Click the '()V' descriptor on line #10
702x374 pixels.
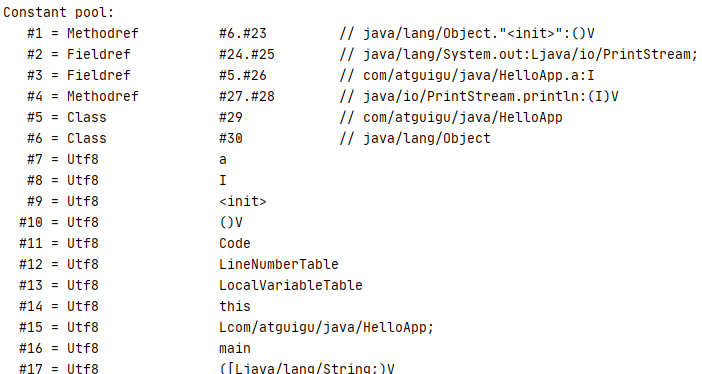pyautogui.click(x=231, y=223)
